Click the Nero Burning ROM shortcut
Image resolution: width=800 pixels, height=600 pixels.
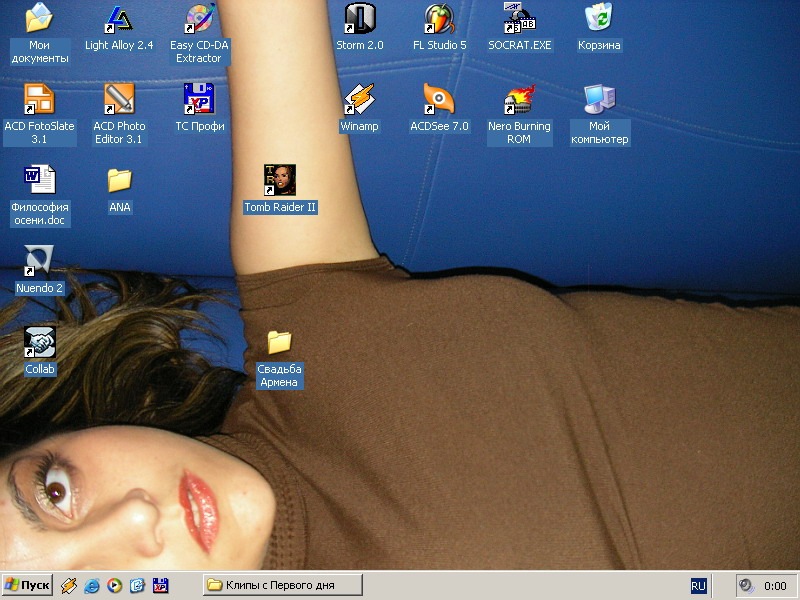tap(519, 100)
